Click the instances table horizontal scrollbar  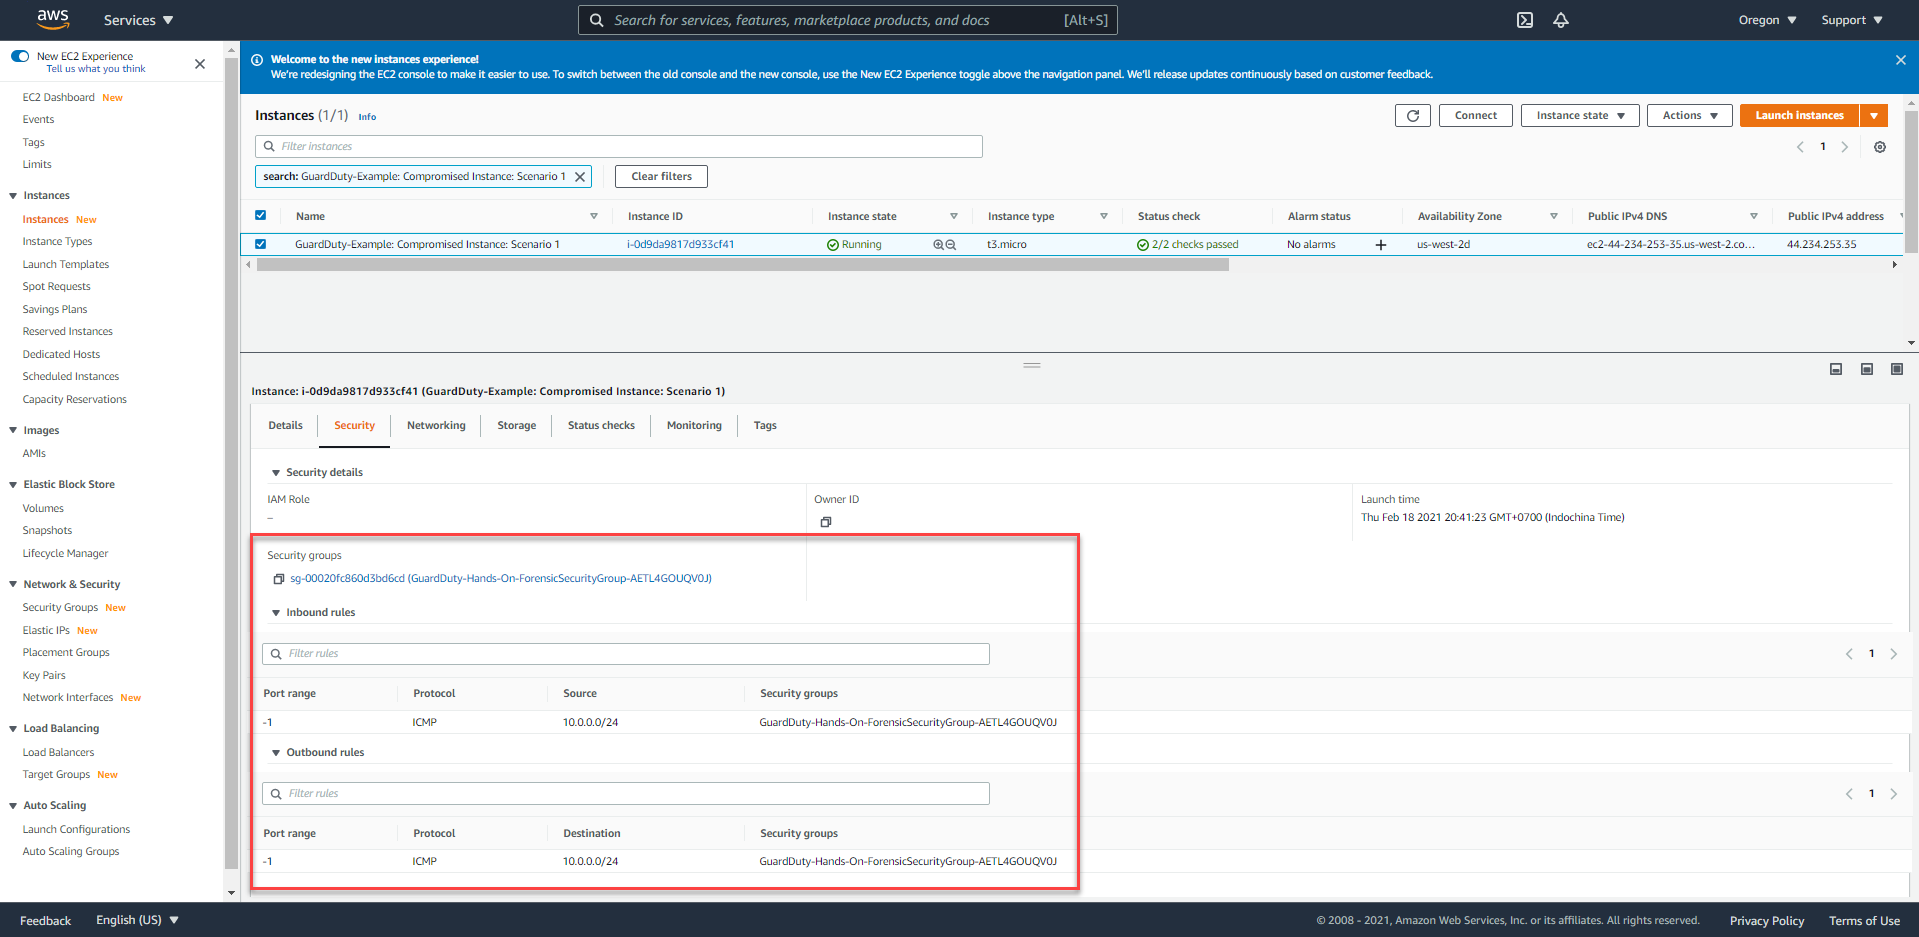coord(742,265)
